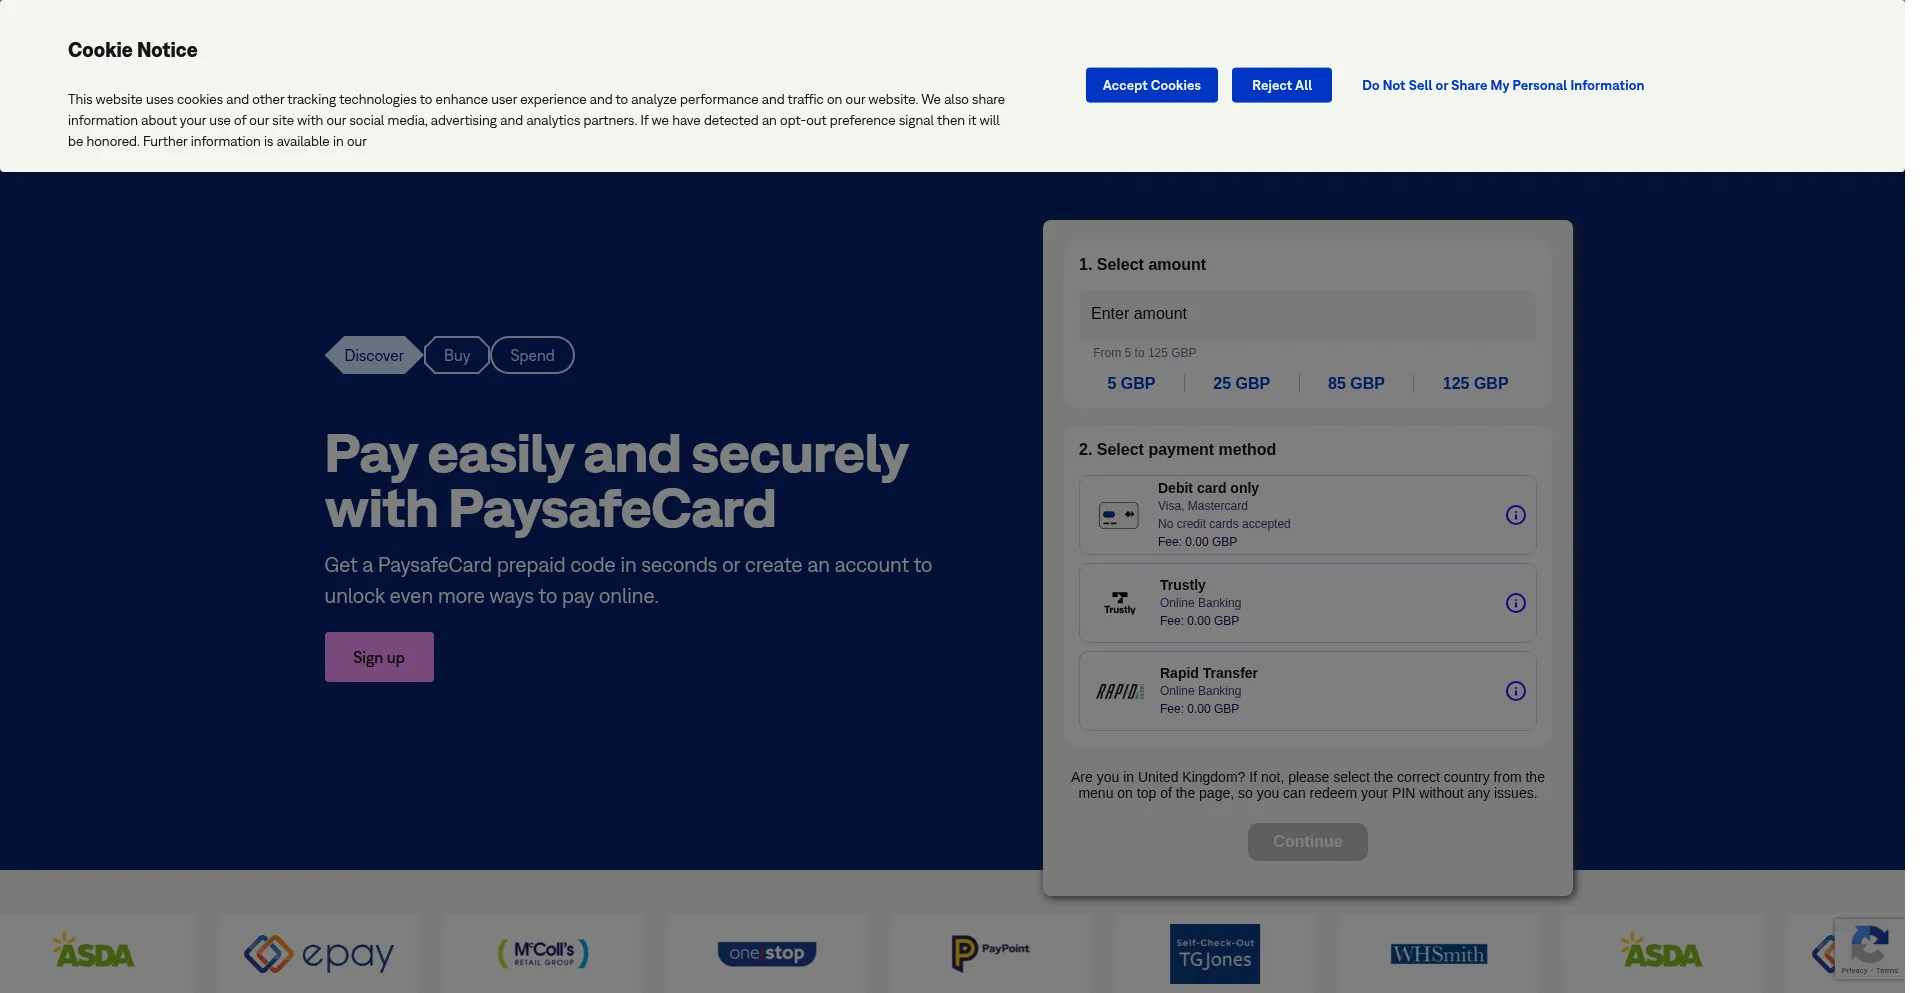
Task: Focus the Enter amount field
Action: click(1307, 314)
